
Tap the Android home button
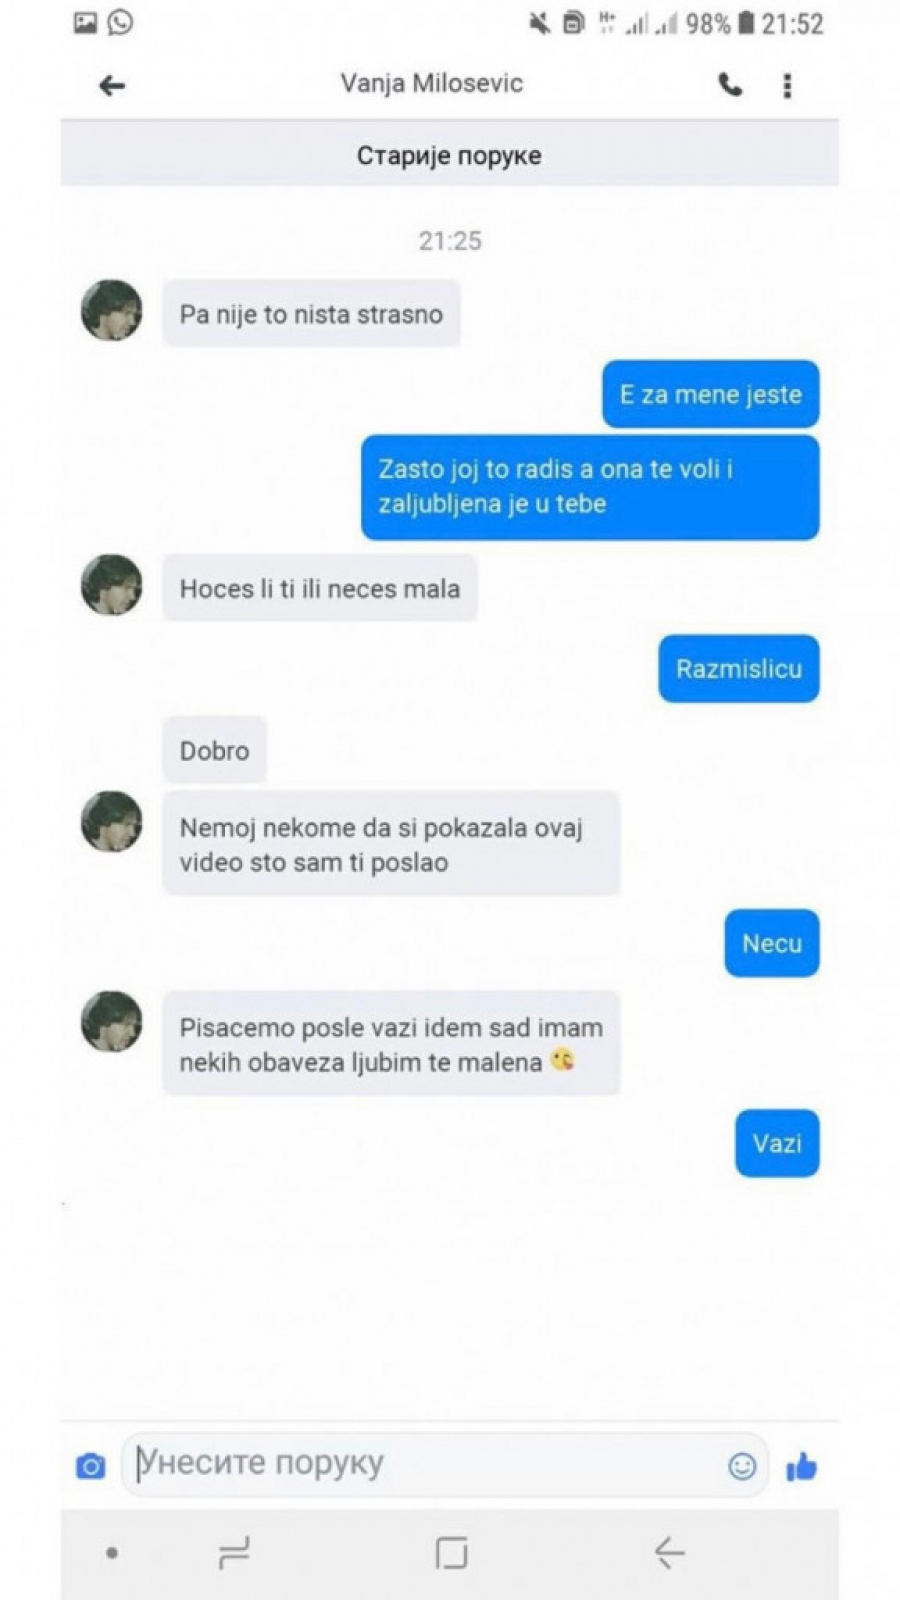click(x=451, y=1553)
